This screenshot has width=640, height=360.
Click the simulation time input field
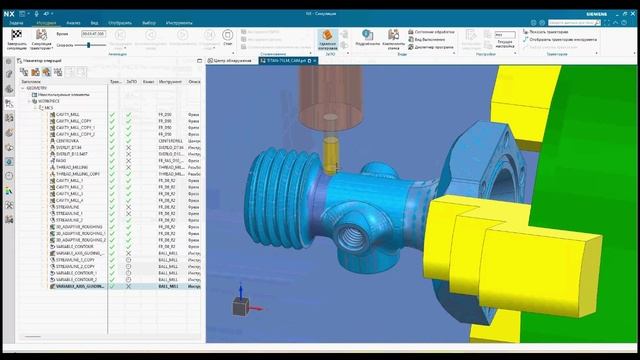click(93, 34)
